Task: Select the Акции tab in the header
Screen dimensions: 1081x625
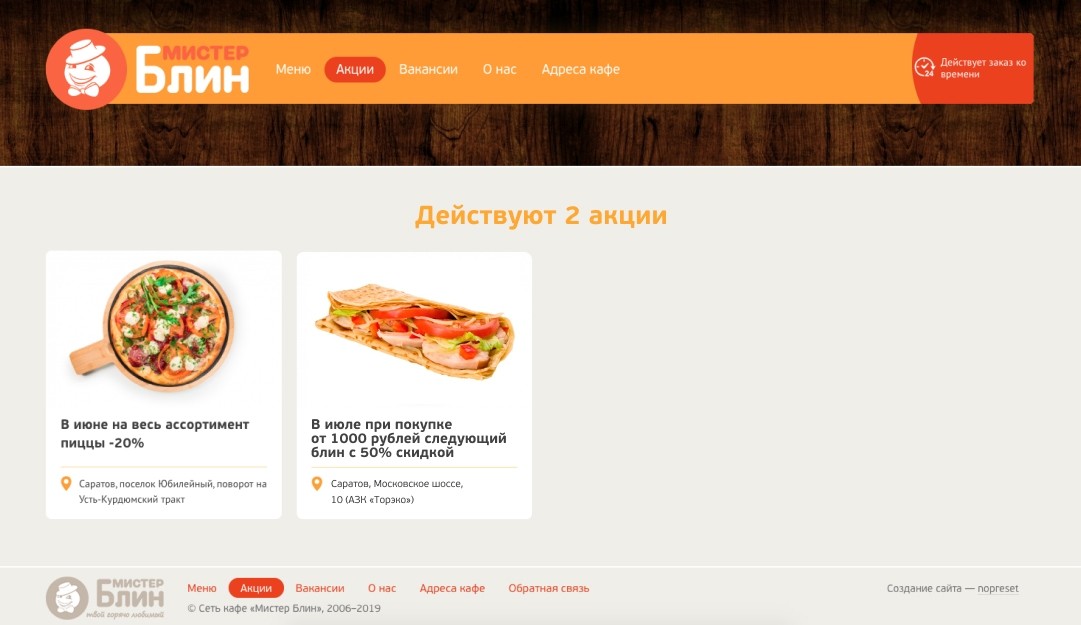Action: [355, 70]
